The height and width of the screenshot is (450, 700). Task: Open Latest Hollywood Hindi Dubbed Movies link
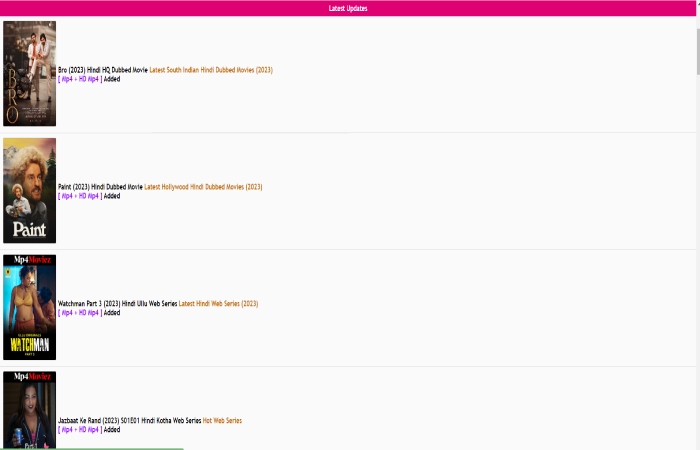[x=203, y=187]
